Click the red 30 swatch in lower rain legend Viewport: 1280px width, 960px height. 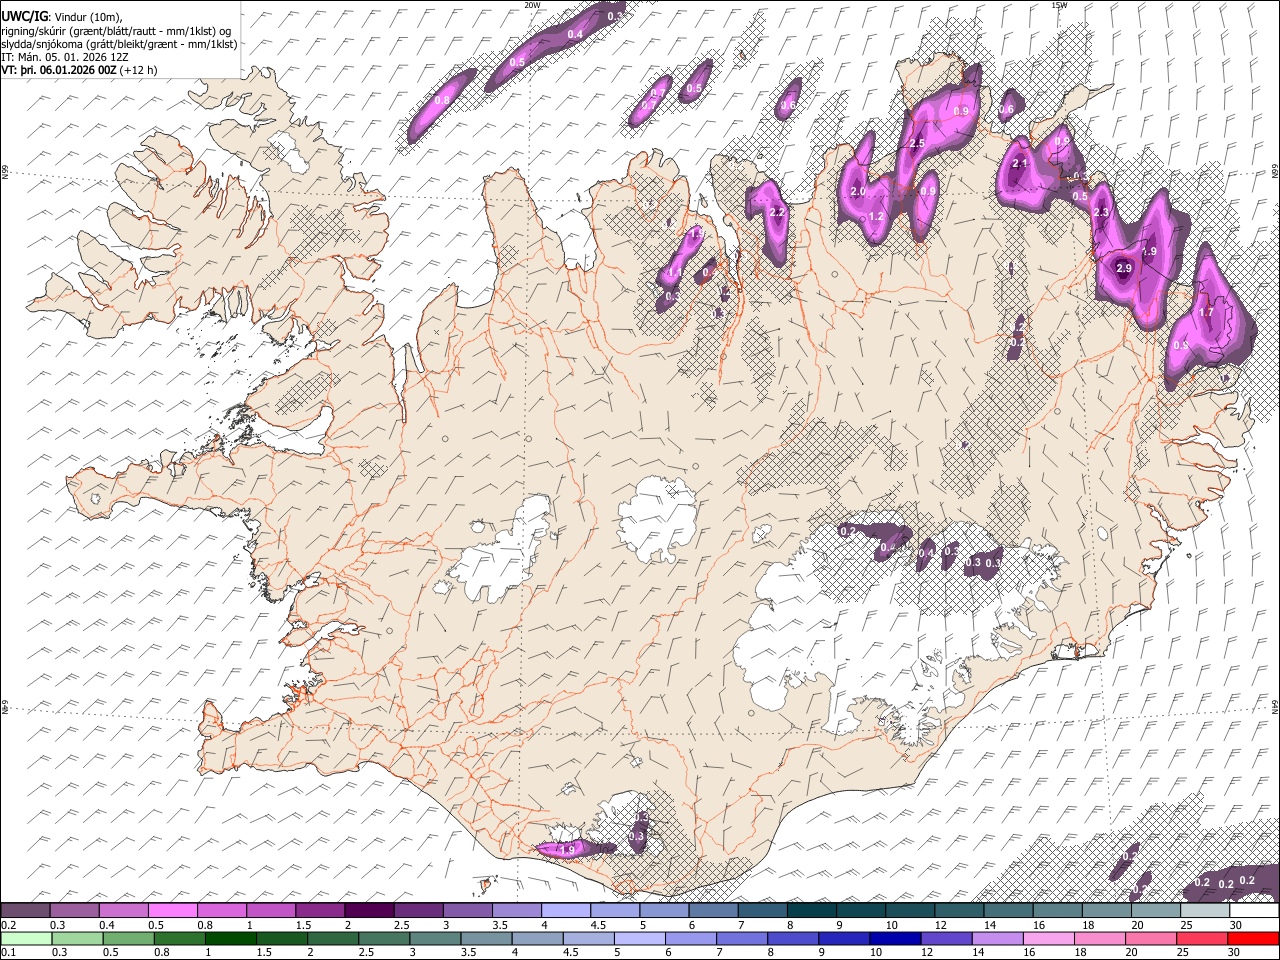1253,938
